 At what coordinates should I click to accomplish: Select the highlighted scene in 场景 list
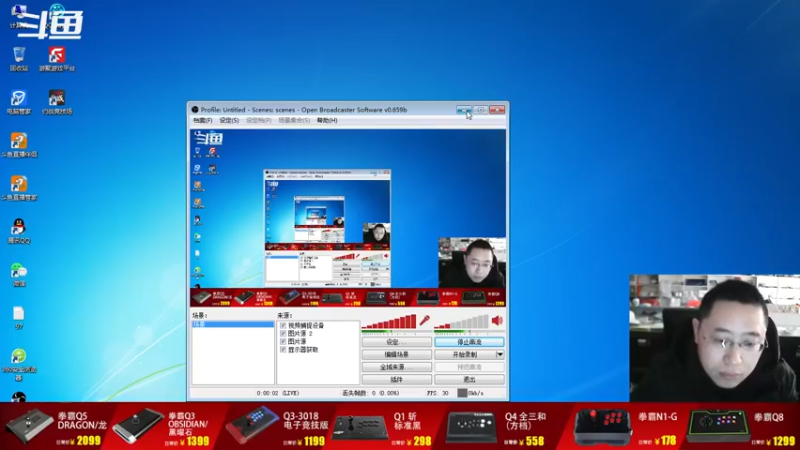point(233,324)
